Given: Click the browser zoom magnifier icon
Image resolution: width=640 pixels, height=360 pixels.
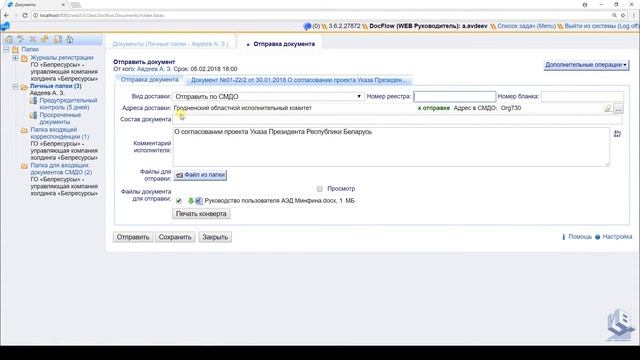Looking at the screenshot, I should (x=614, y=15).
